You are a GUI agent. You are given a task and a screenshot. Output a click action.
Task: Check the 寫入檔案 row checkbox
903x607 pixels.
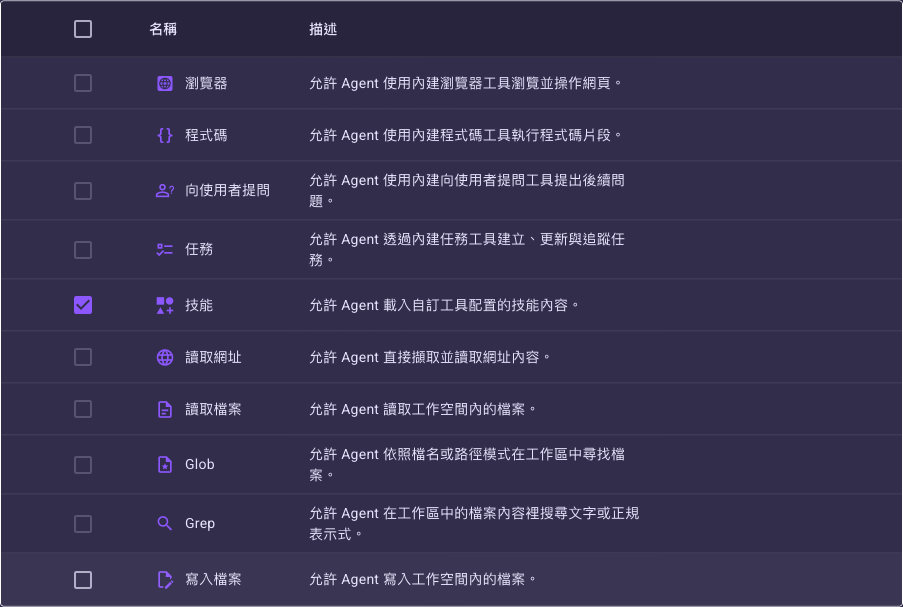coord(83,580)
